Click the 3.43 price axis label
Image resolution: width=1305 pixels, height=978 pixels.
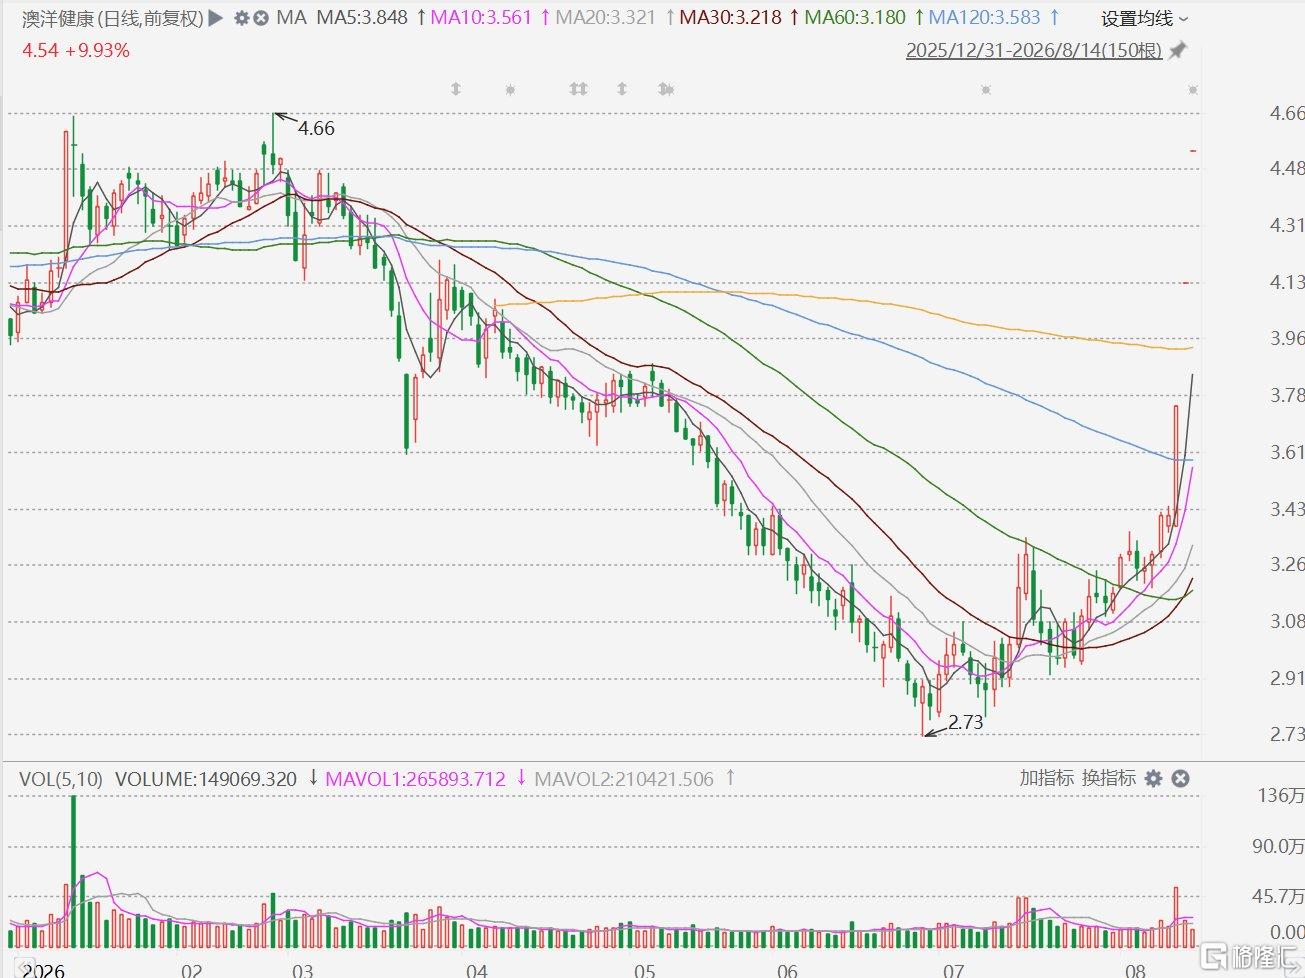pos(1287,509)
